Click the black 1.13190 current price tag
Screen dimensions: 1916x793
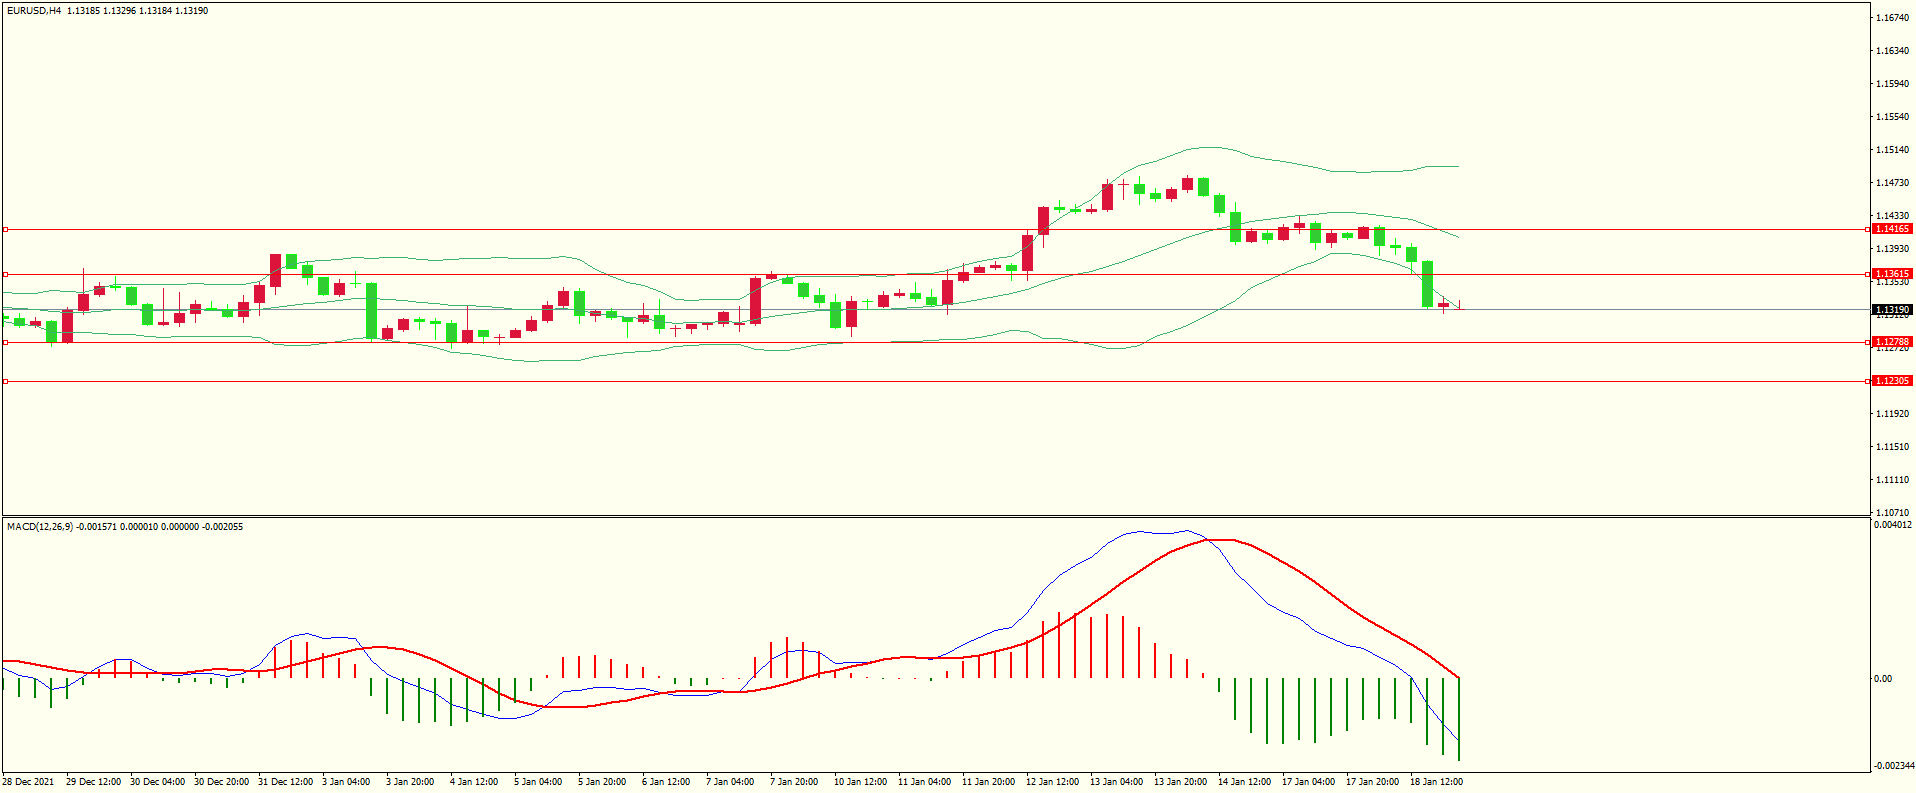pyautogui.click(x=1891, y=310)
